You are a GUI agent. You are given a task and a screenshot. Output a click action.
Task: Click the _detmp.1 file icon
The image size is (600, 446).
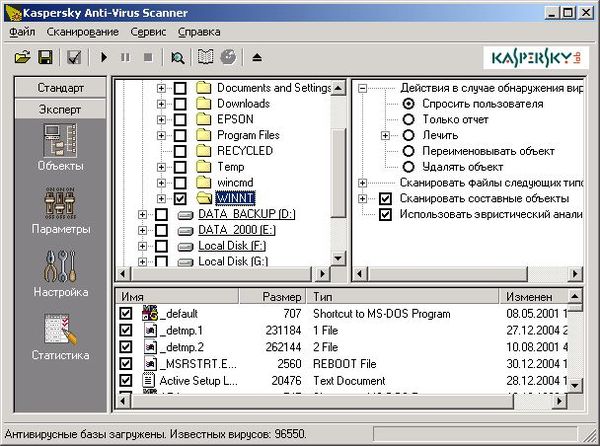pyautogui.click(x=150, y=330)
